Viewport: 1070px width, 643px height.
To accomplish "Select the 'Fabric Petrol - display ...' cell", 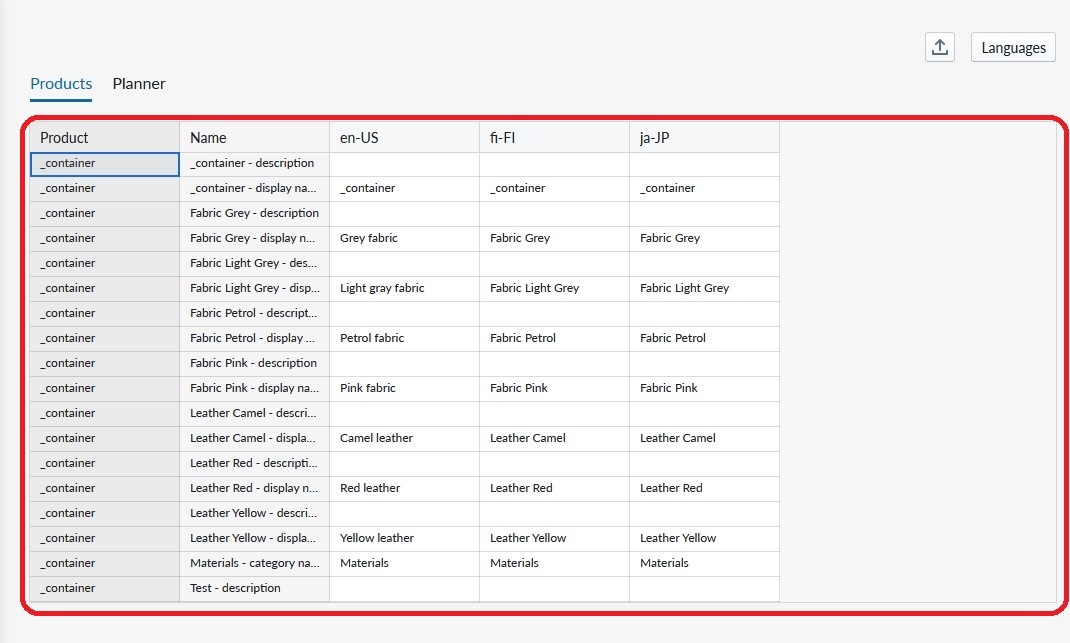I will tap(255, 339).
